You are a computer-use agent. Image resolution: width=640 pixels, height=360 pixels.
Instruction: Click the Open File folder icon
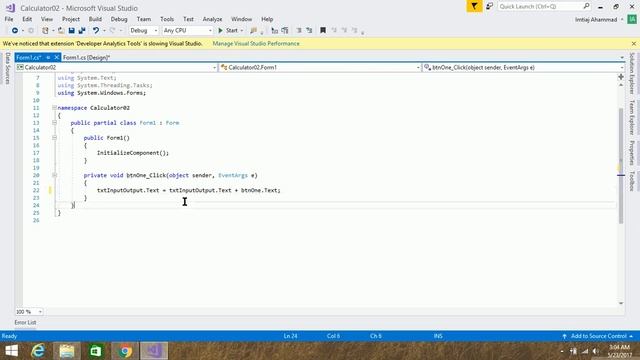(x=61, y=31)
